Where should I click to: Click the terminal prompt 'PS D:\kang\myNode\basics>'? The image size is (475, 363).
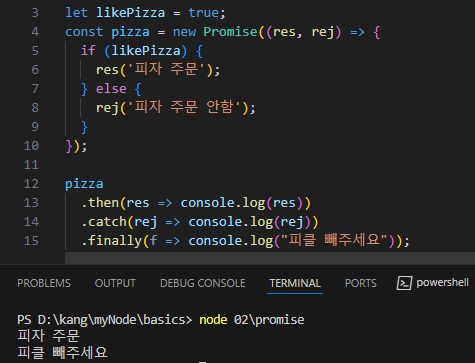[x=105, y=320]
